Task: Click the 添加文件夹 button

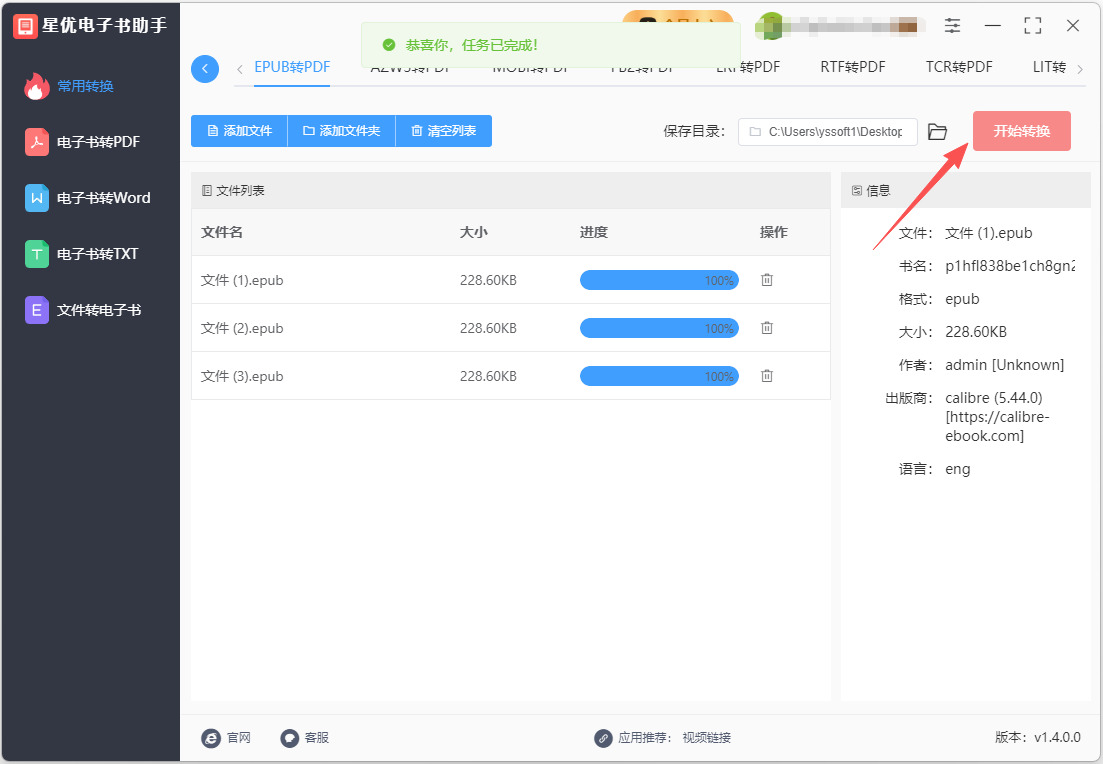Action: [342, 131]
